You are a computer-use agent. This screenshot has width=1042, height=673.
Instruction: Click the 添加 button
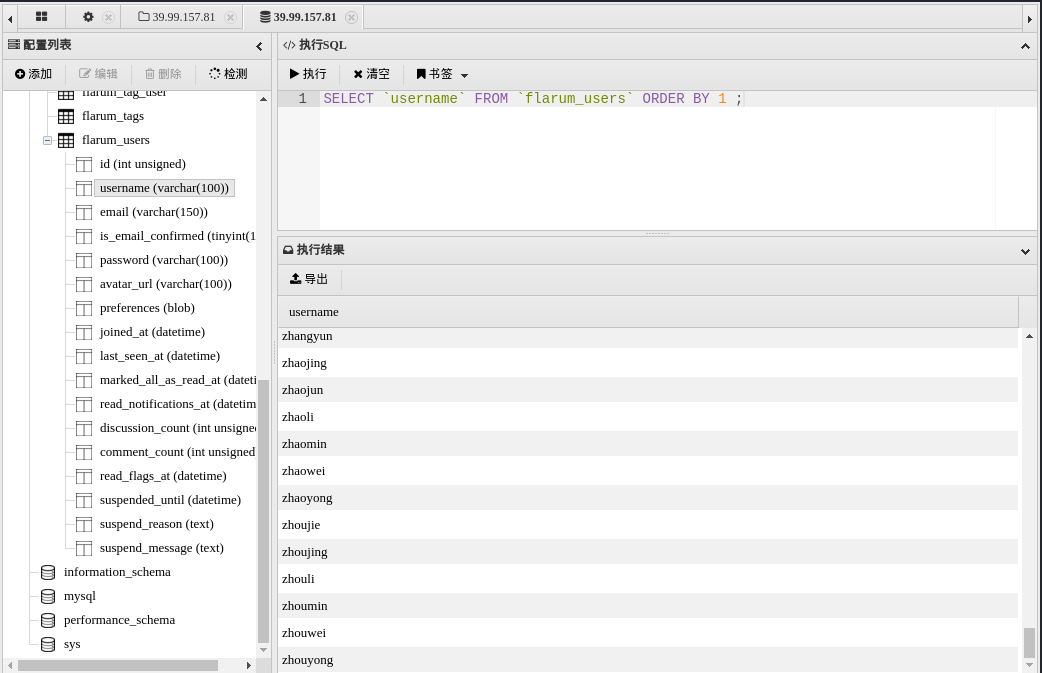pyautogui.click(x=33, y=74)
